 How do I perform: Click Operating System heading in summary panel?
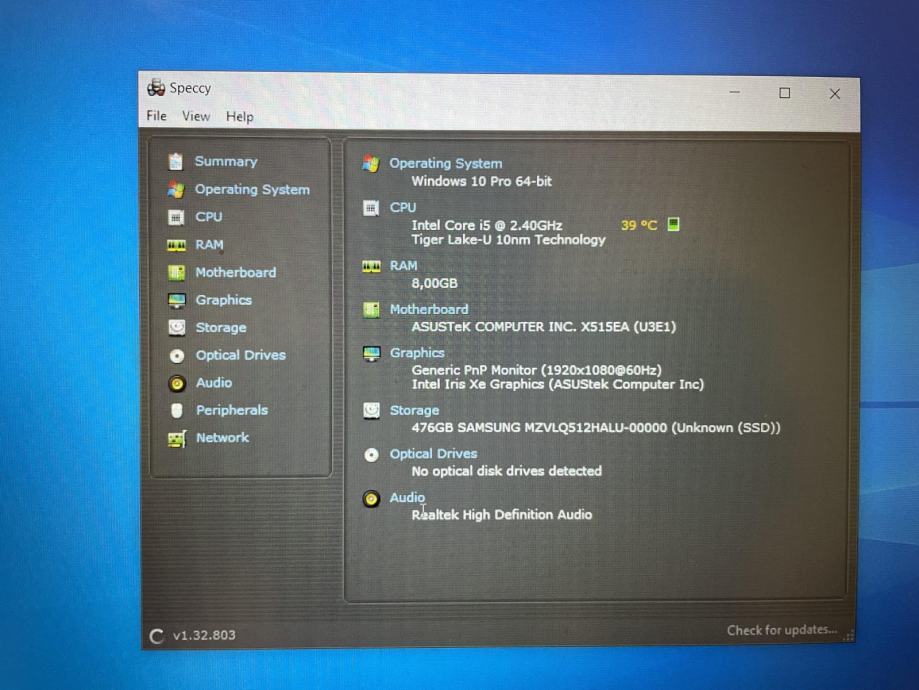point(446,164)
